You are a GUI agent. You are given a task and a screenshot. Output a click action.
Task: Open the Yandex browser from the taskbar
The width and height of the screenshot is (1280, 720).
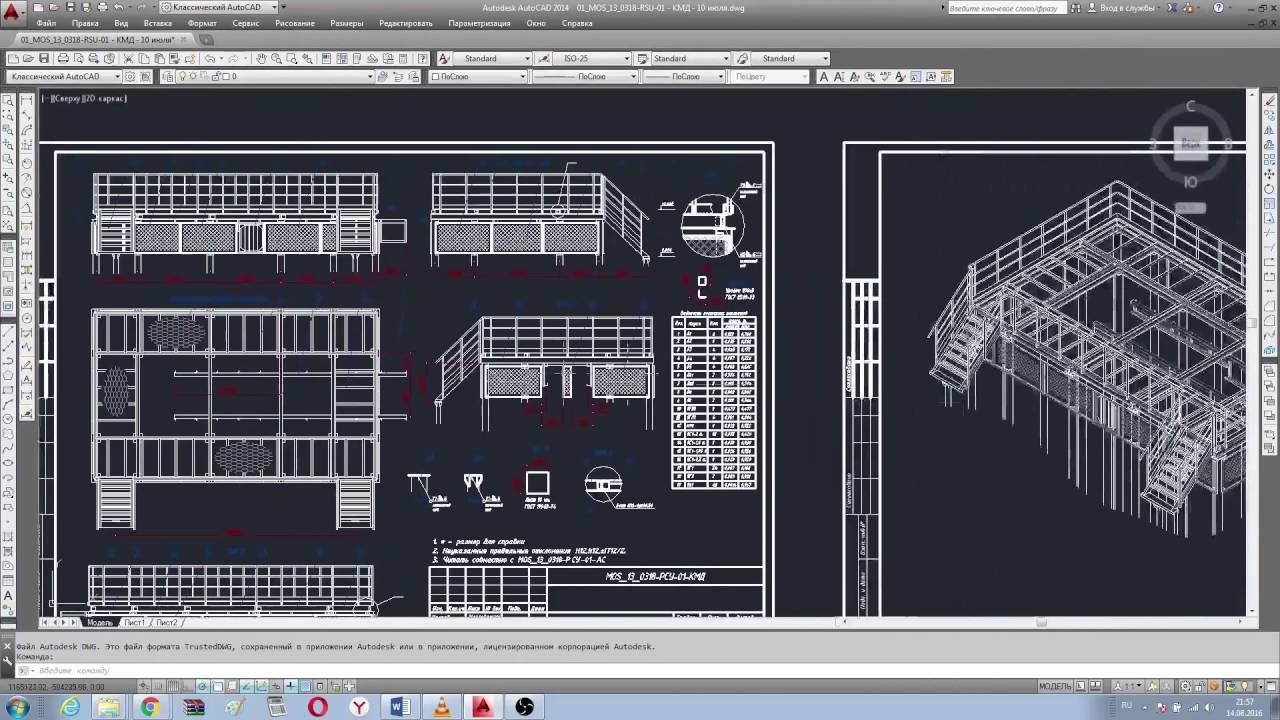click(x=359, y=707)
